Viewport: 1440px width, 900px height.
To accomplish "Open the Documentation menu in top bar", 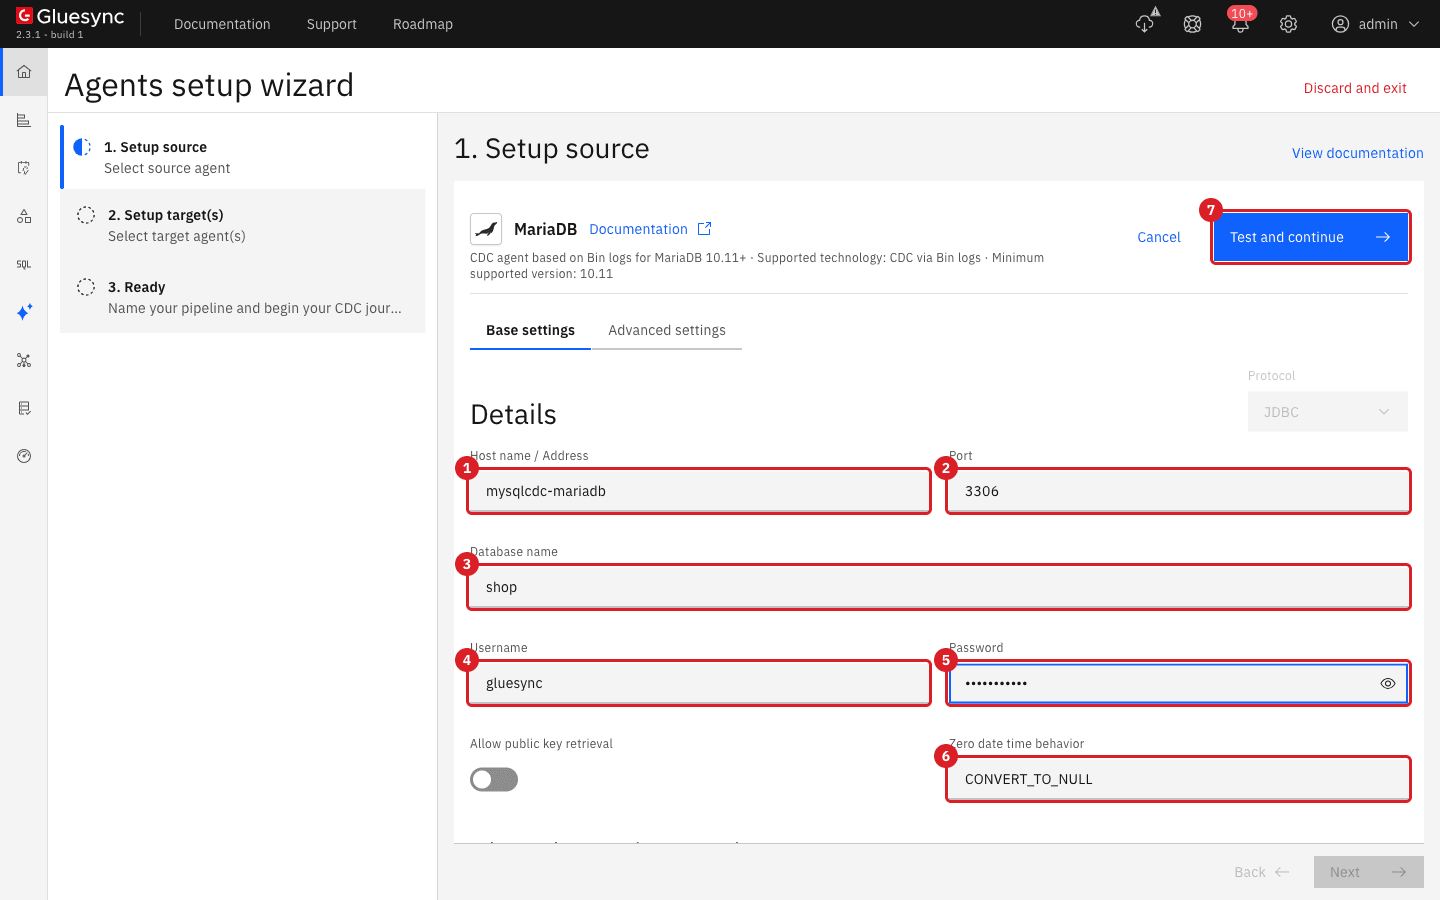I will click(x=222, y=24).
